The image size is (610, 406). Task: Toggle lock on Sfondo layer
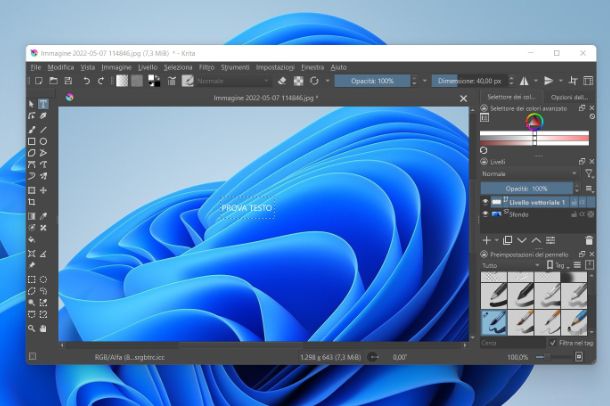574,214
